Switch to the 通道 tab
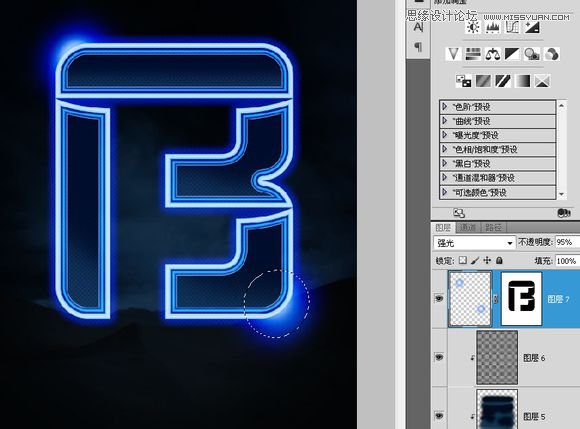Screen dimensions: 580x429 [468, 227]
